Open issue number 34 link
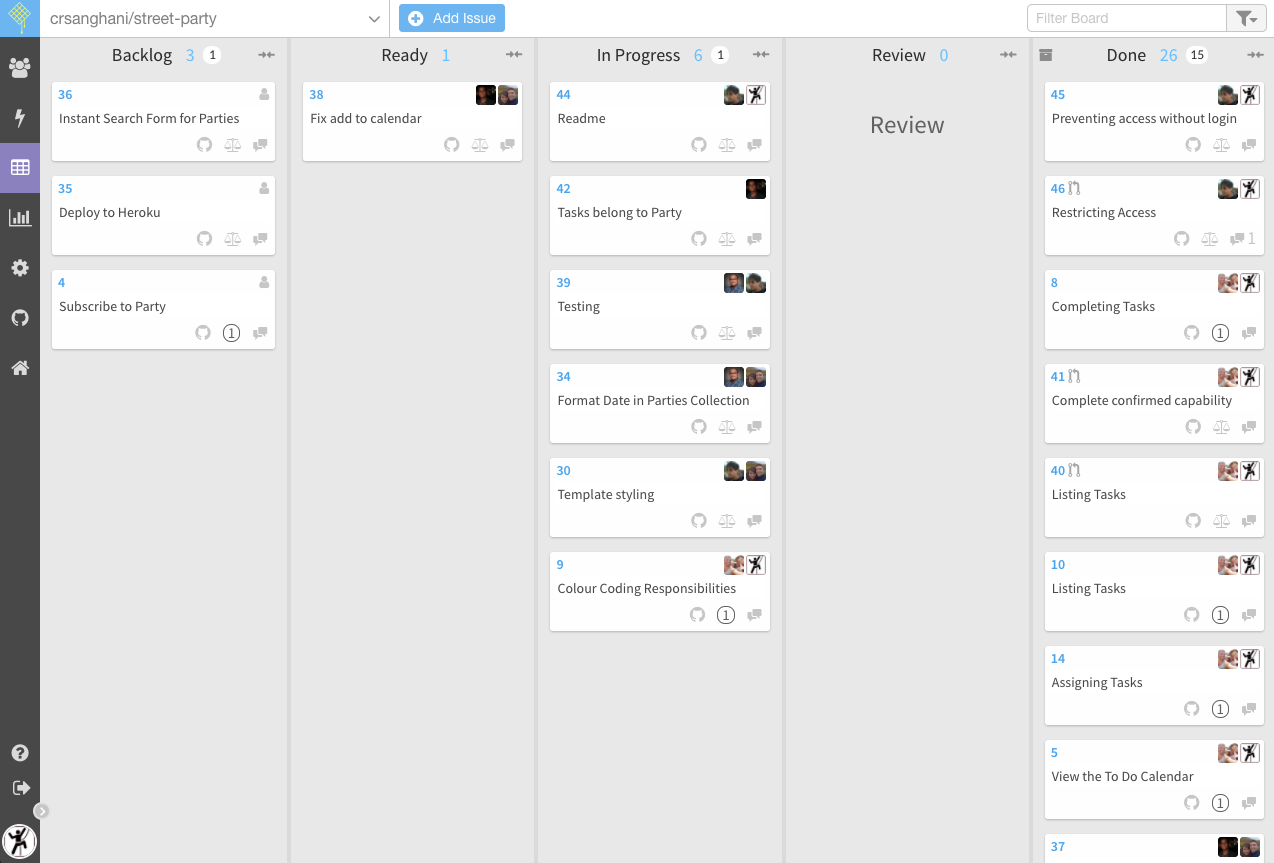Image resolution: width=1274 pixels, height=863 pixels. click(564, 377)
